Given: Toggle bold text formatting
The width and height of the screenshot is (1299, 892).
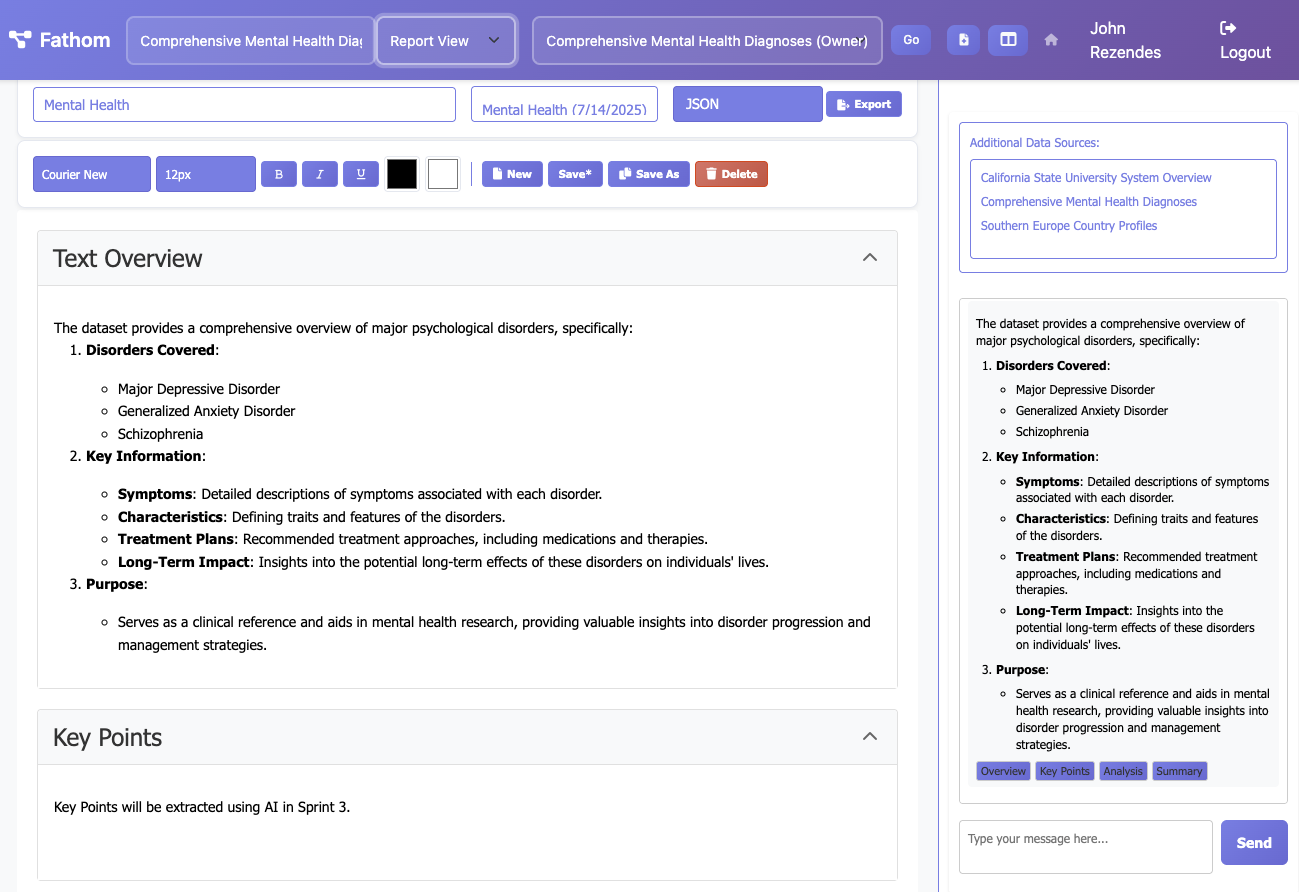Looking at the screenshot, I should [279, 174].
